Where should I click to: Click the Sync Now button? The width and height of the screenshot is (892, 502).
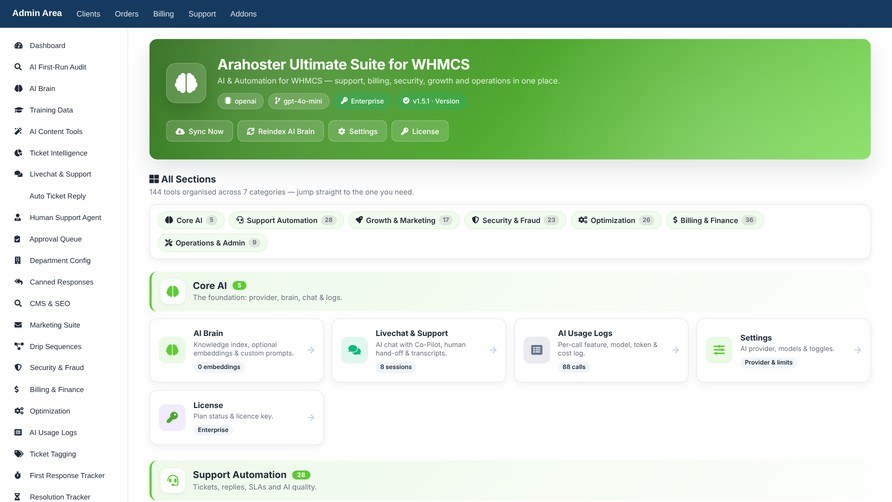click(199, 131)
